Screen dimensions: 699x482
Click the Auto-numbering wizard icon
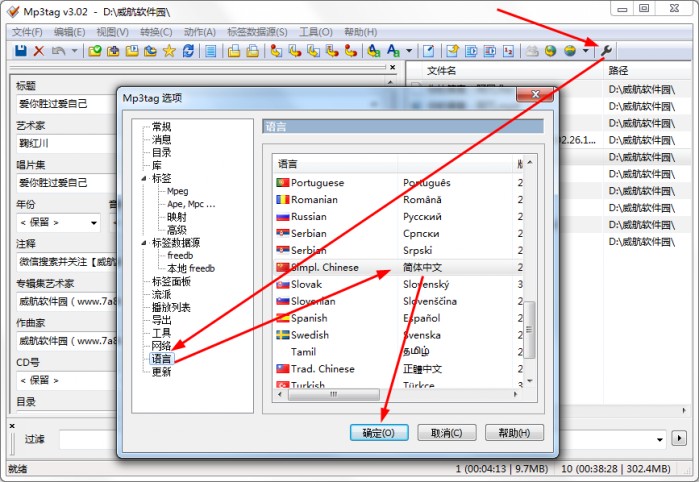click(509, 51)
